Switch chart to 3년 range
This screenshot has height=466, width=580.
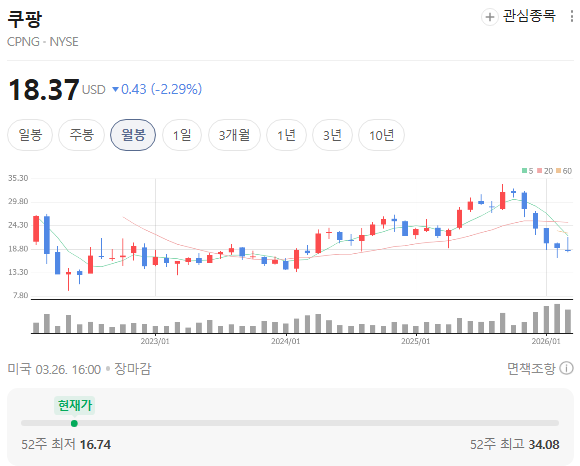pos(332,135)
